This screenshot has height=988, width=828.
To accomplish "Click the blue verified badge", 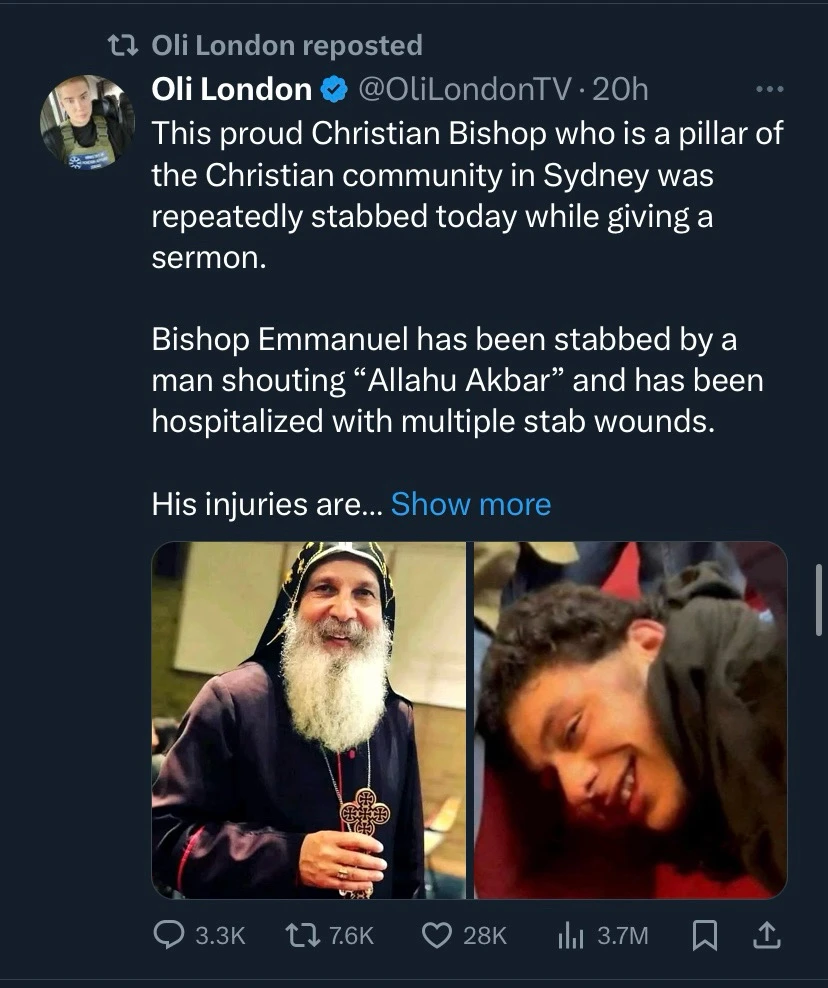I will 335,89.
